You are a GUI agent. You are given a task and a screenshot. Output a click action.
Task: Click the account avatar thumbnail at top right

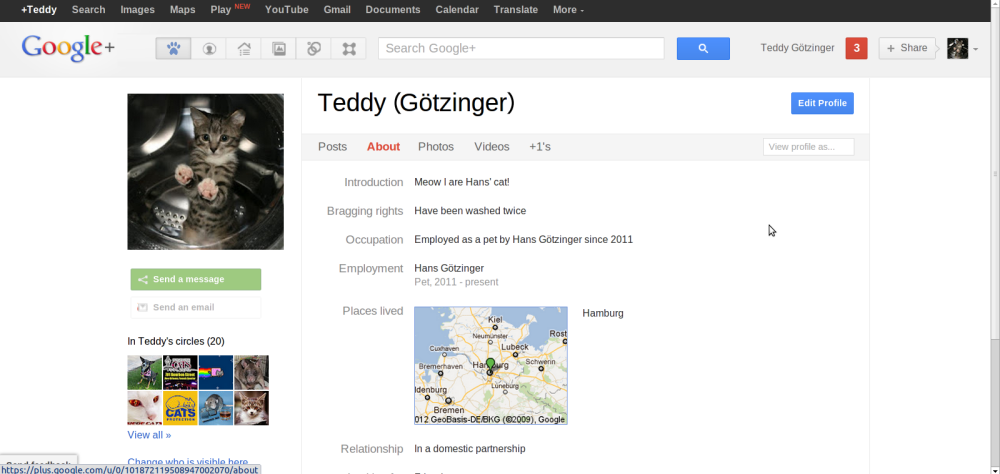click(957, 48)
